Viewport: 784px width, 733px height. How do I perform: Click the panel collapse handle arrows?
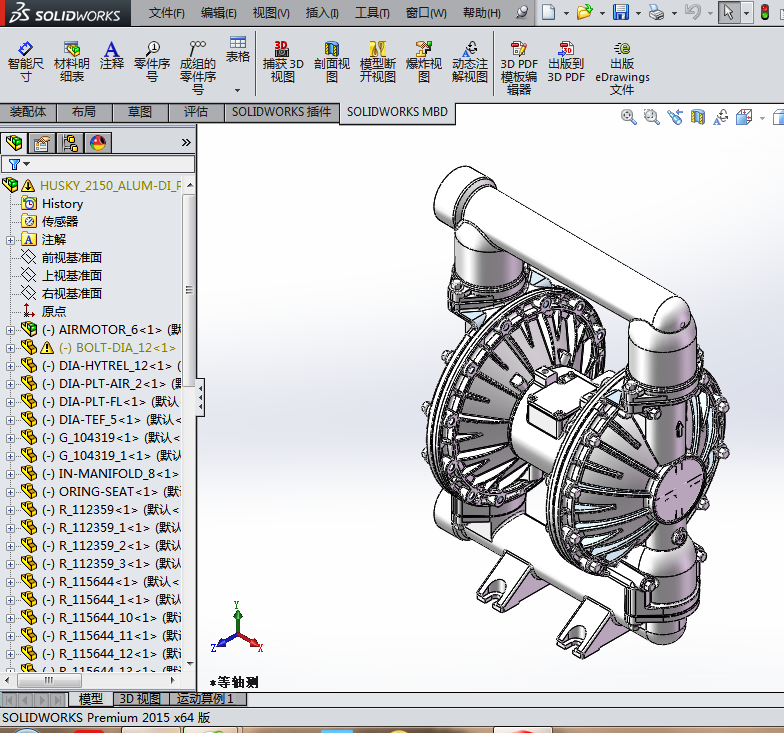(x=200, y=398)
